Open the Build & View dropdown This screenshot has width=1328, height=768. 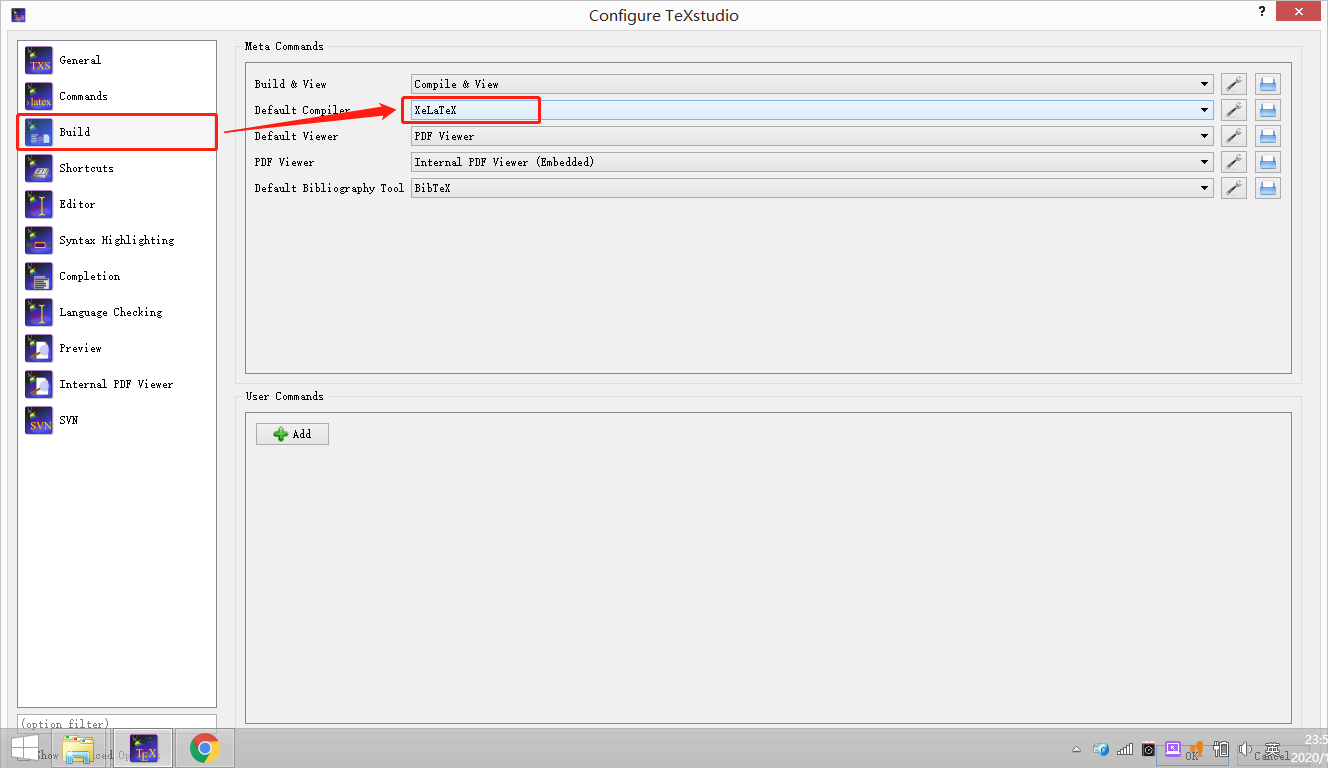click(812, 84)
